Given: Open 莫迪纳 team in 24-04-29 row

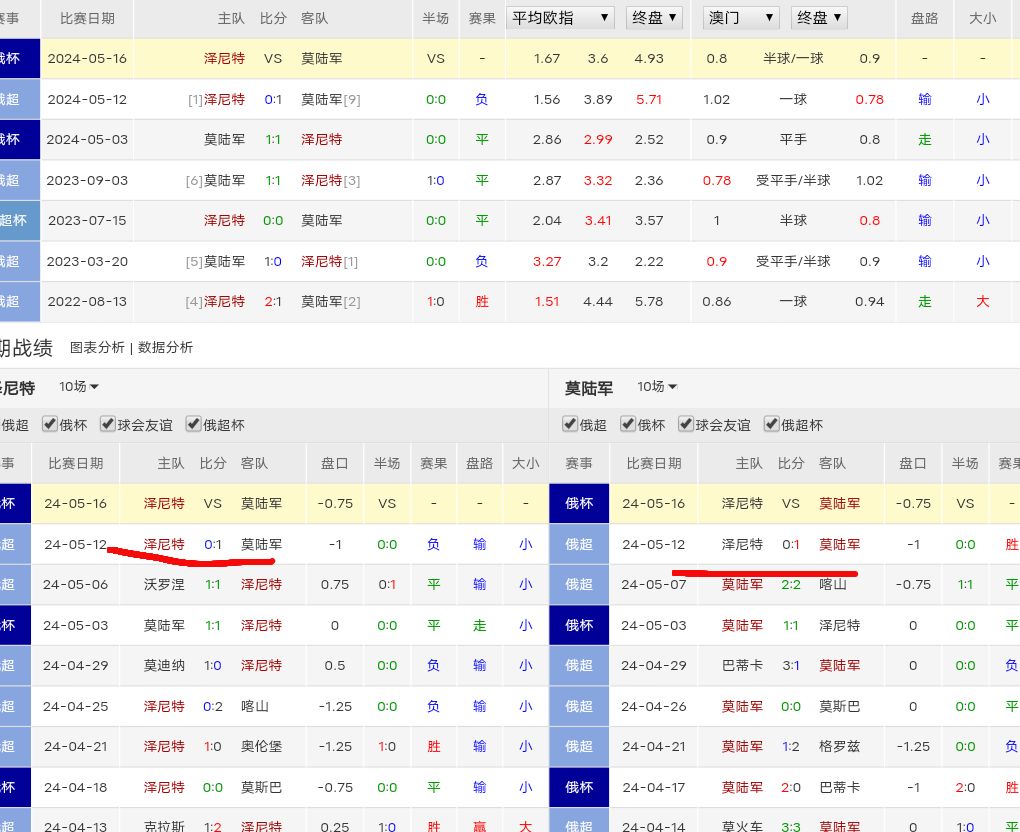Looking at the screenshot, I should [164, 665].
